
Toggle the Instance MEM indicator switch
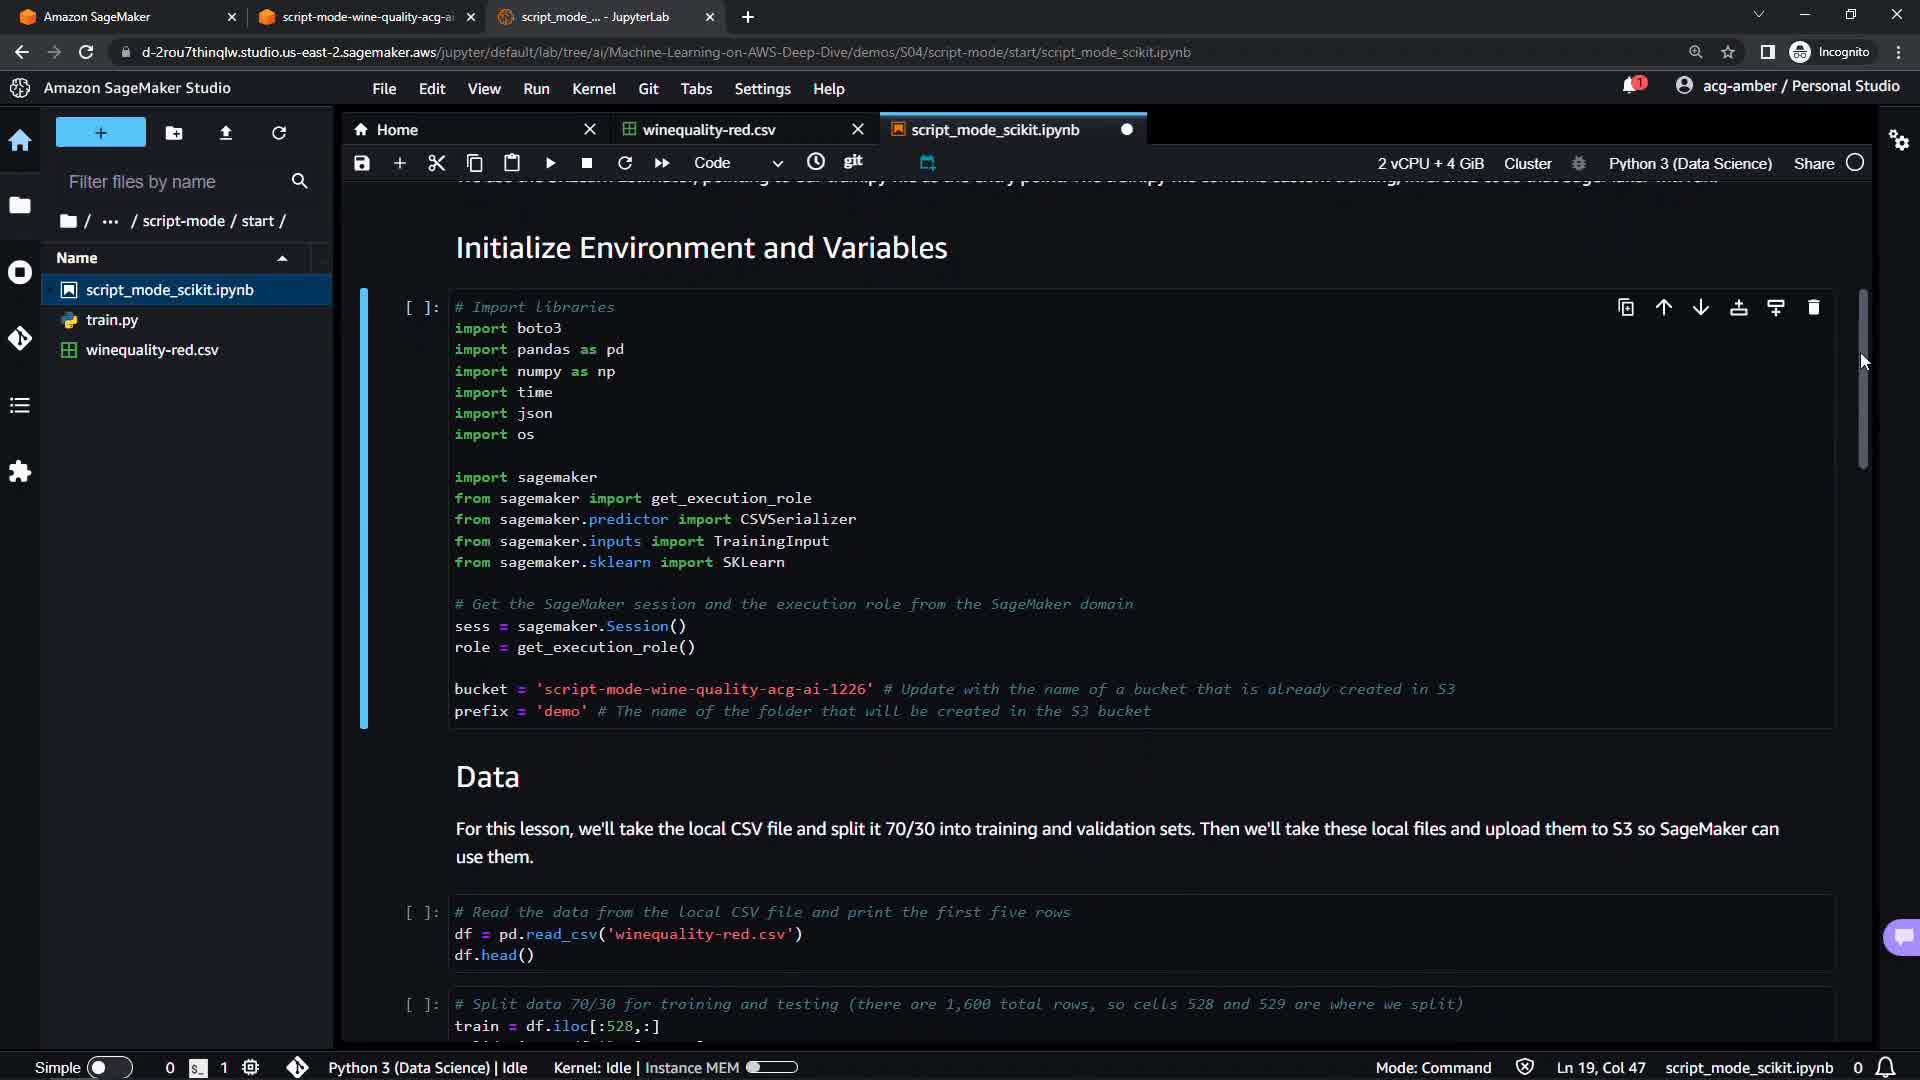(772, 1067)
